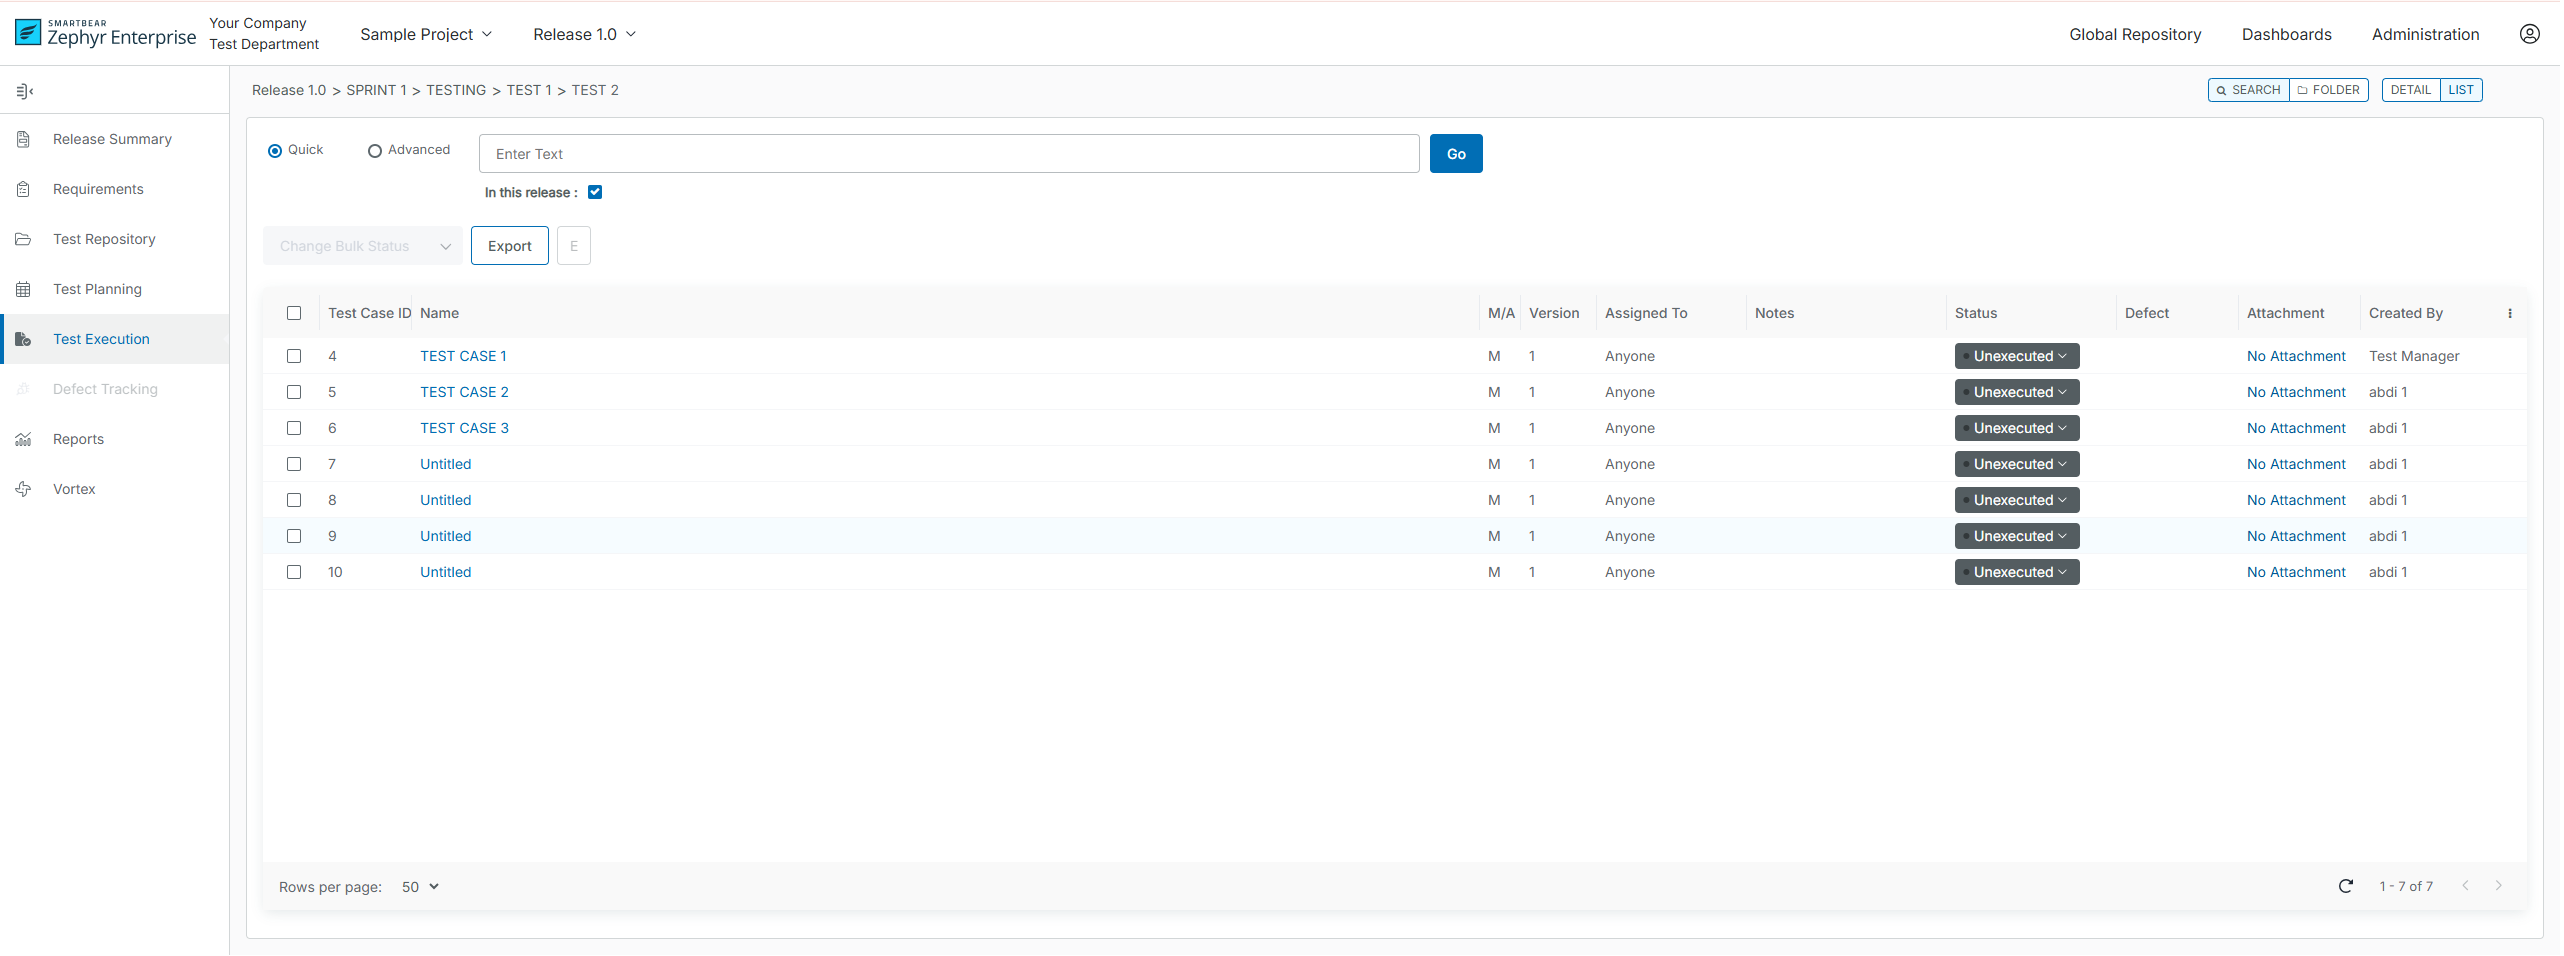Click the Vortex sidebar icon
2564x956 pixels.
tap(23, 490)
